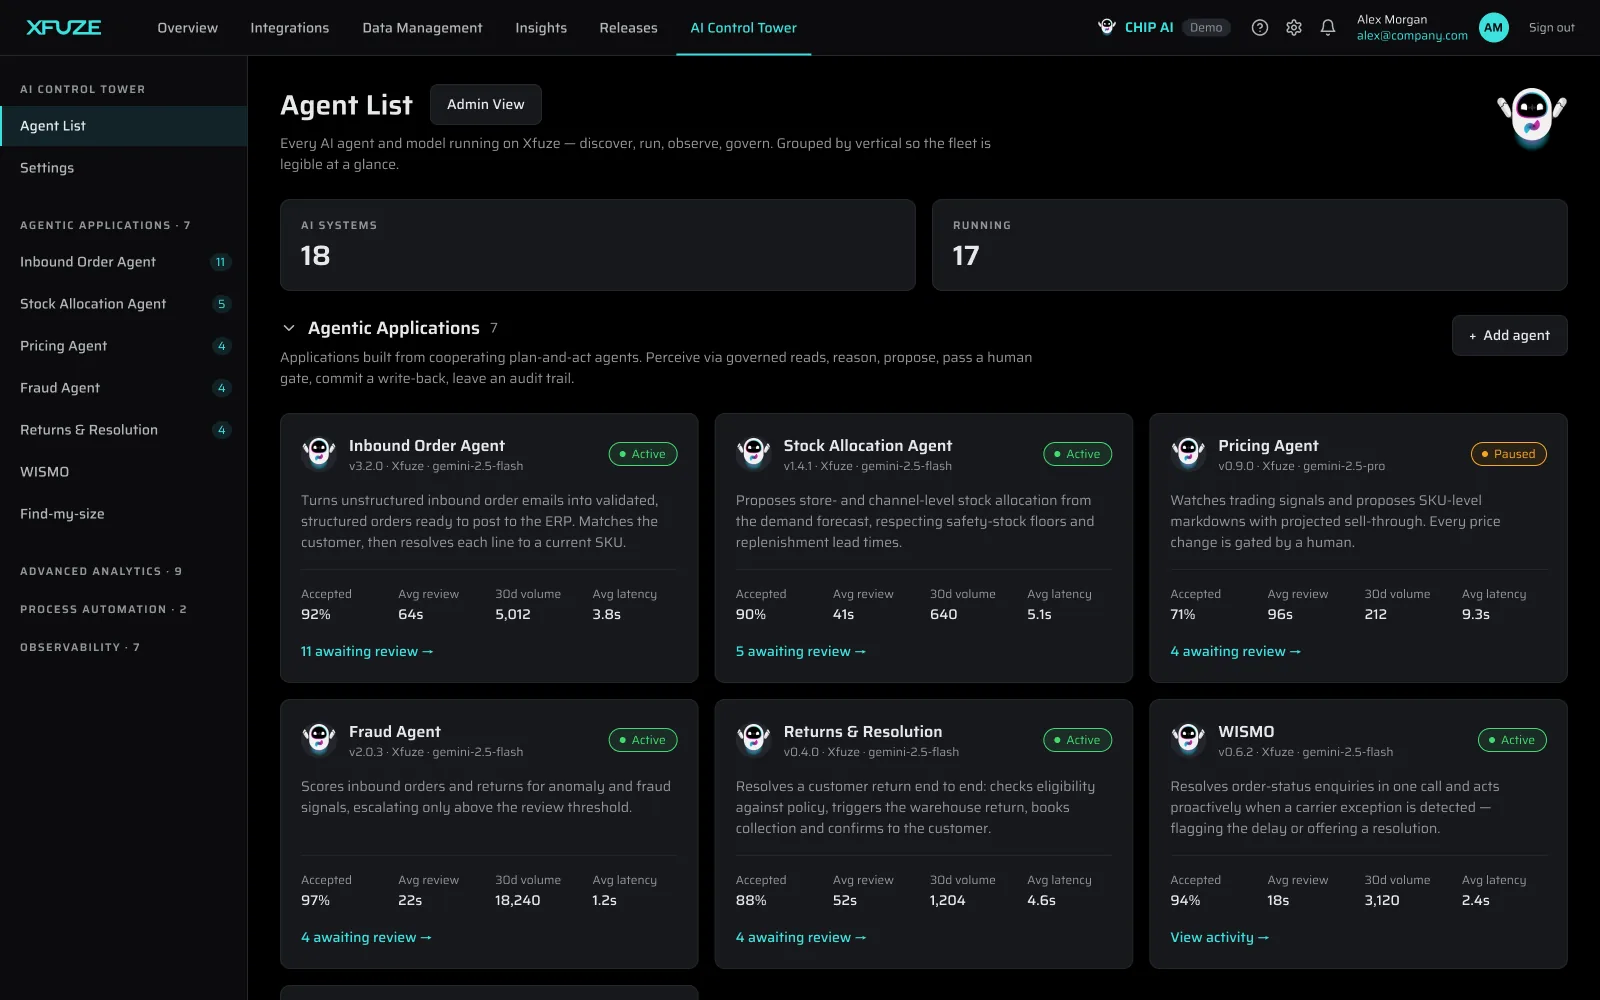
Task: Click the large Chip mascot icon
Action: click(1531, 117)
